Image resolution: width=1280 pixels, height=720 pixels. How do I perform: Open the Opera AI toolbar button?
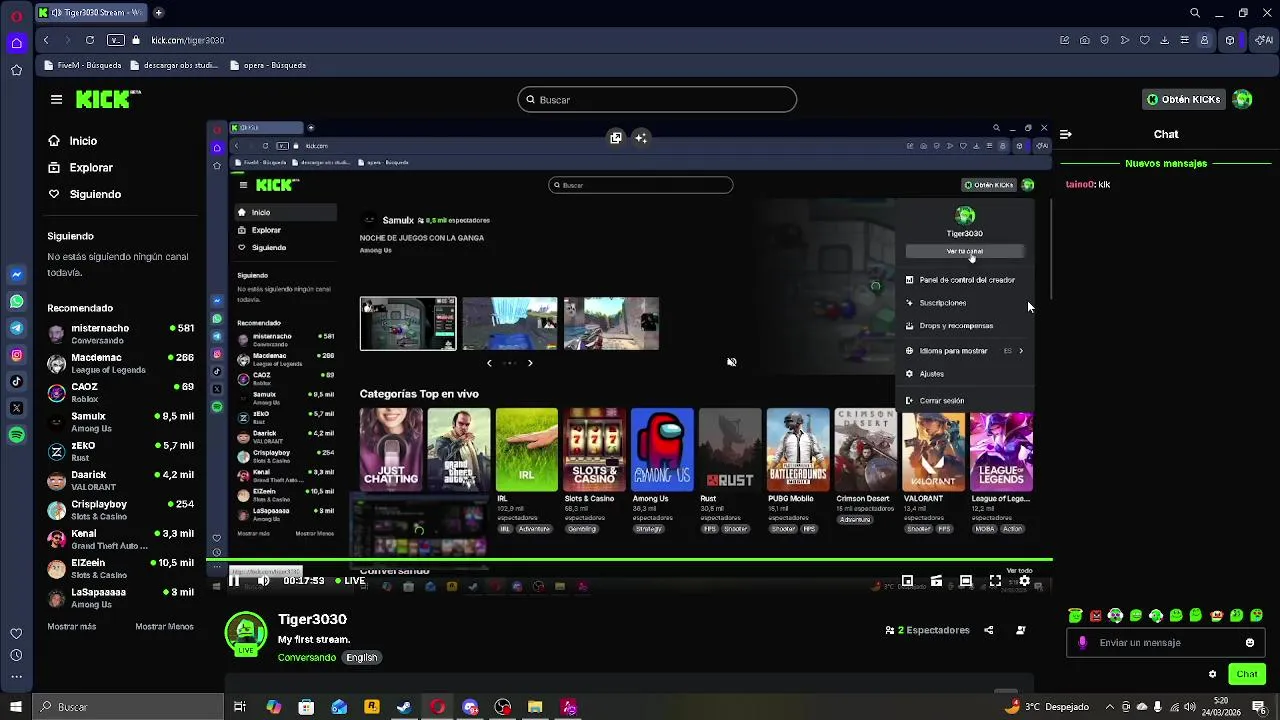(1264, 40)
